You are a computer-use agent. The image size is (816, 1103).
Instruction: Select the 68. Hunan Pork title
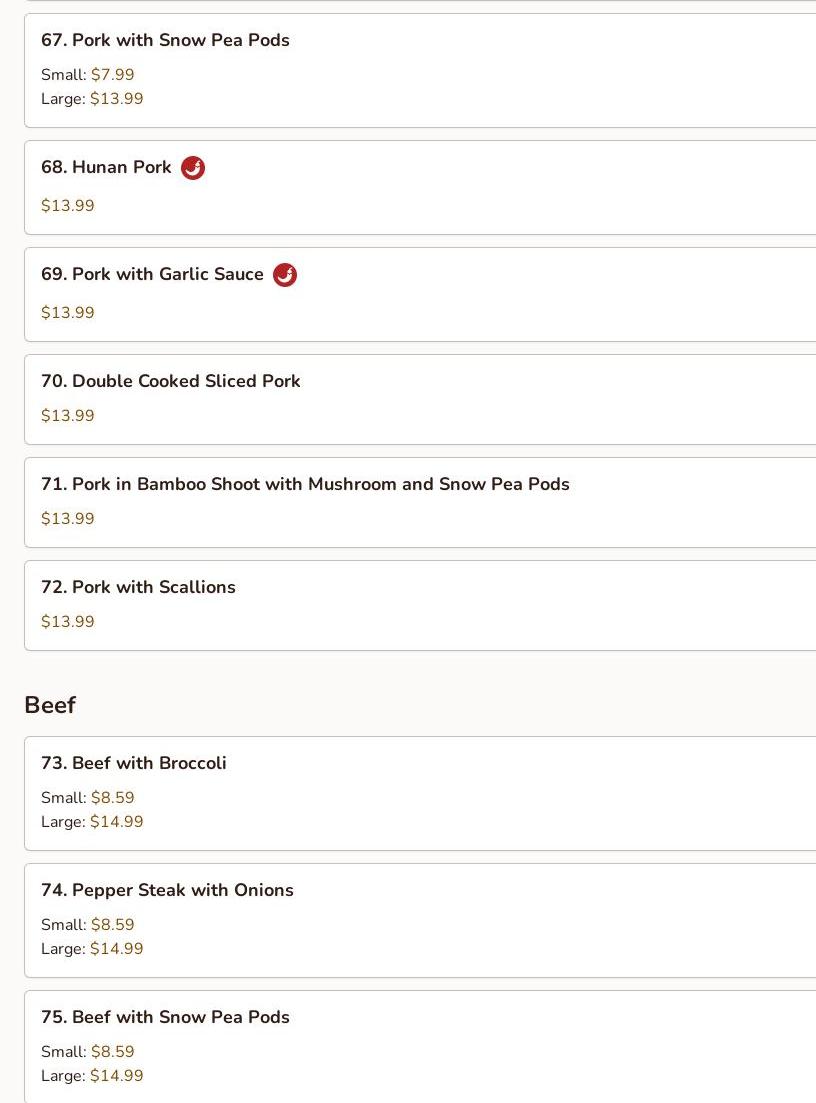click(106, 168)
